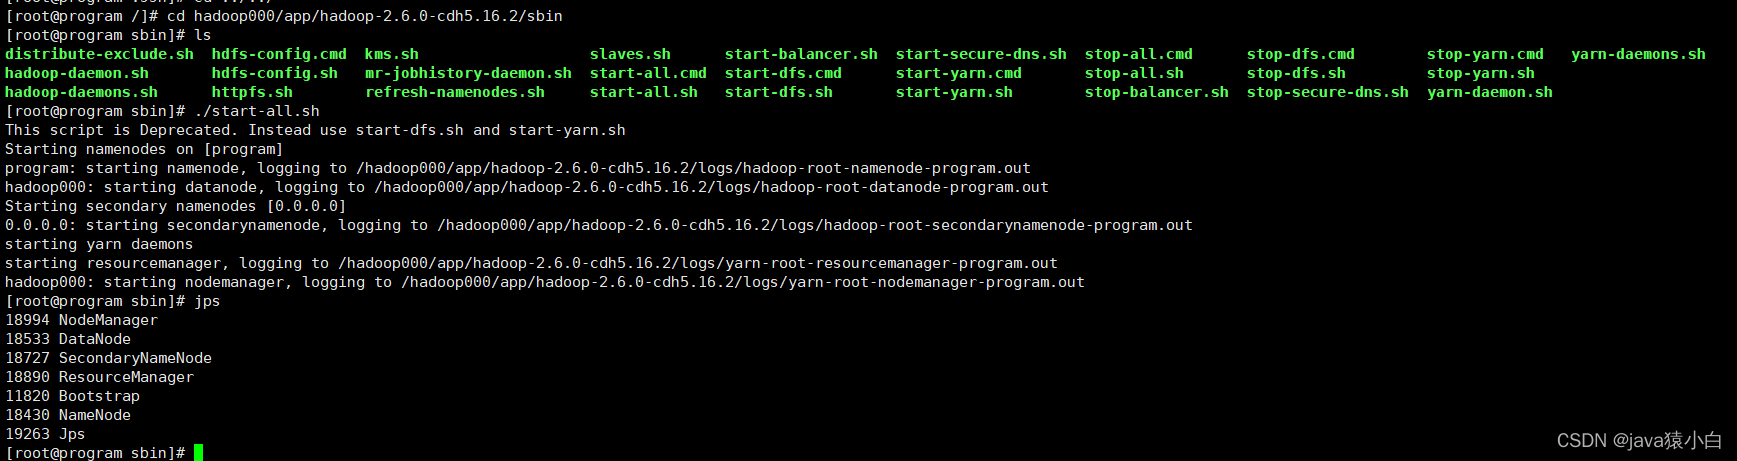Click the stop-yarn.cmd filename
The height and width of the screenshot is (461, 1737).
[x=1485, y=54]
